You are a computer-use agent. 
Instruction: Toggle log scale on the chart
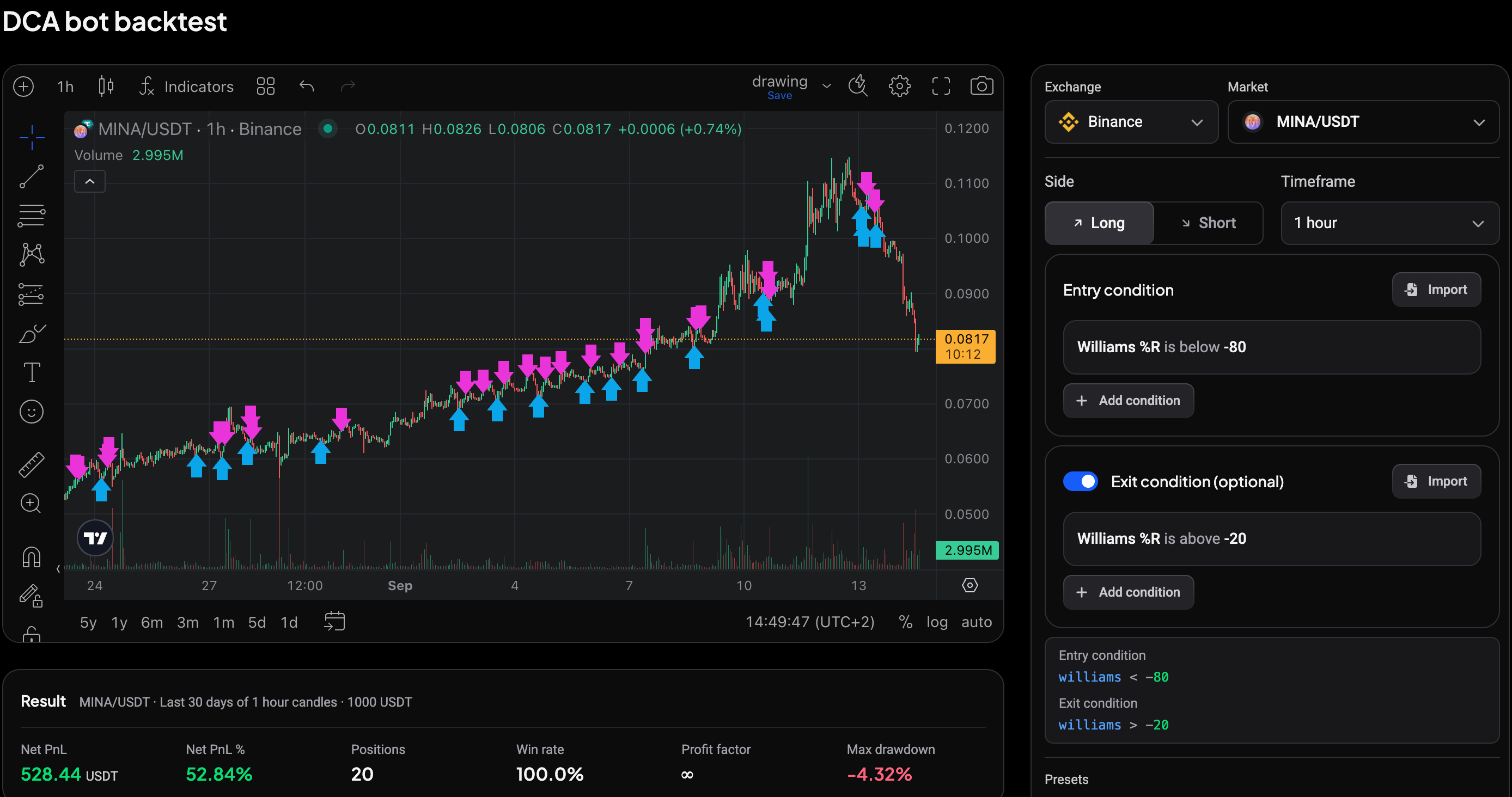click(x=937, y=622)
